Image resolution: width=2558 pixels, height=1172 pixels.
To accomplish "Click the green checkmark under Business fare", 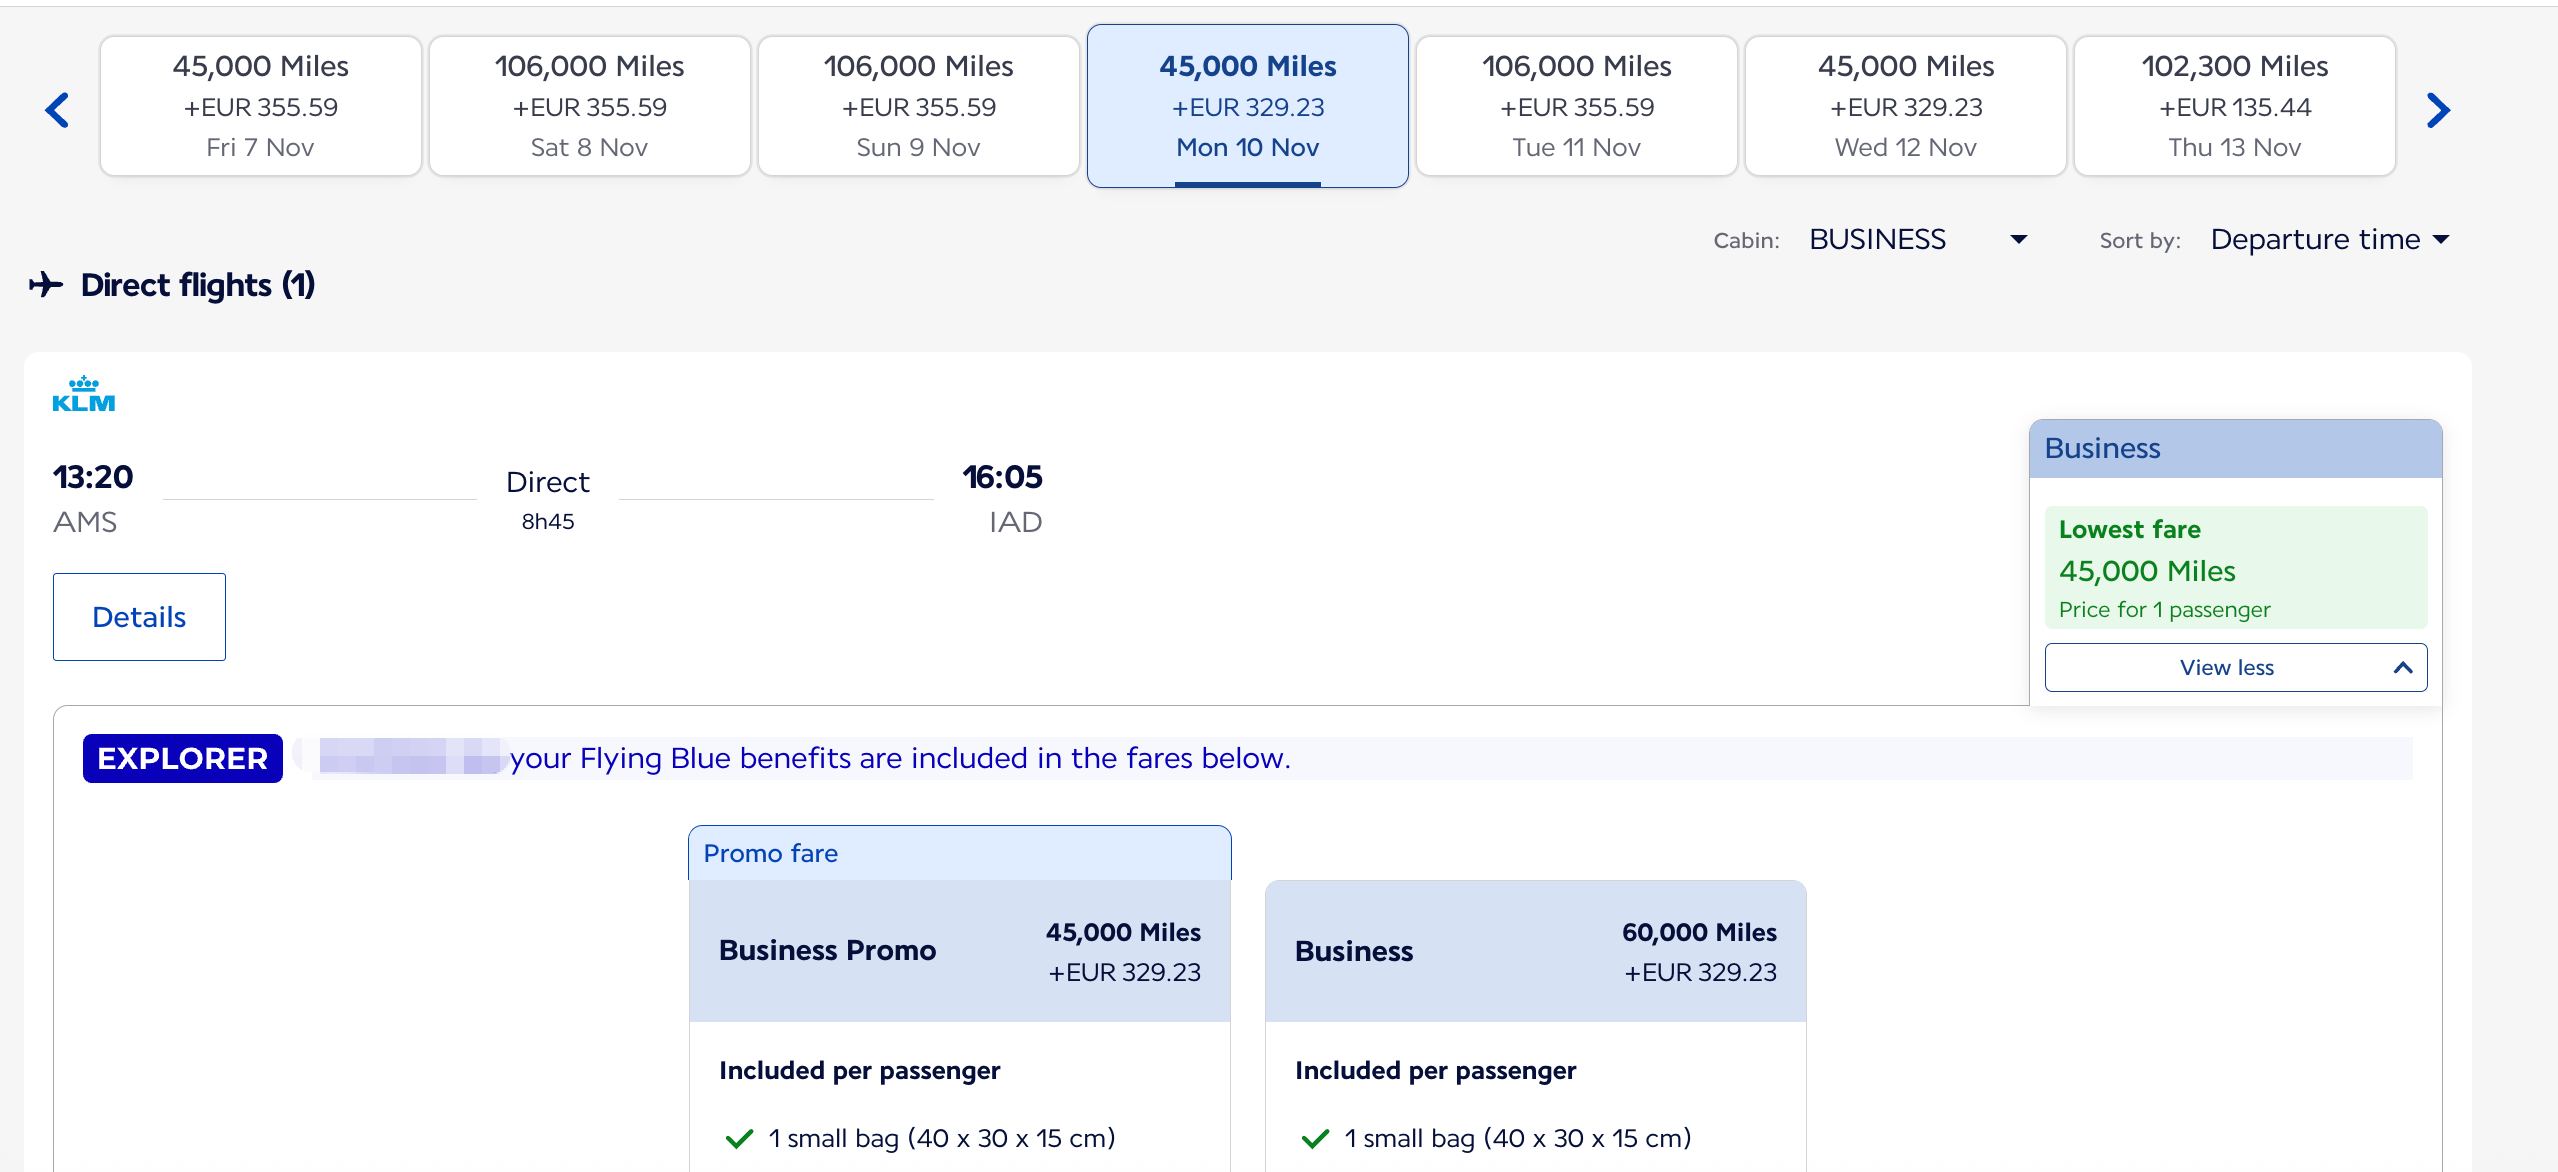I will 1315,1139.
